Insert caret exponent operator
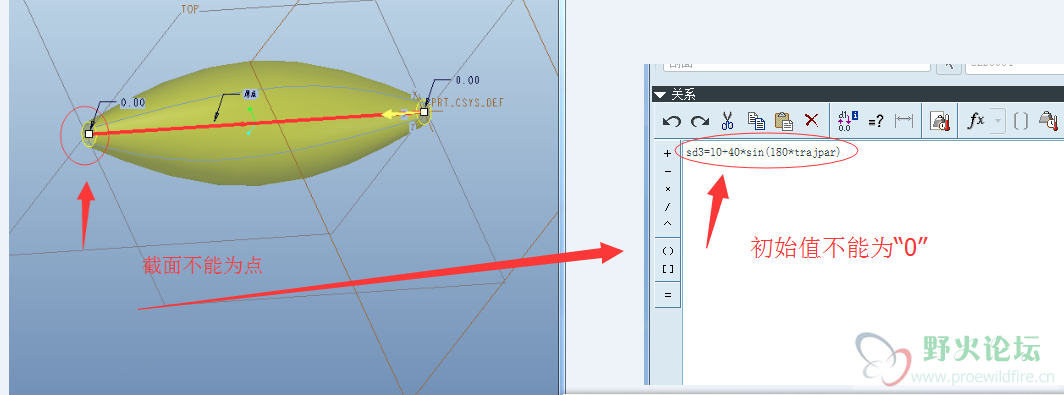This screenshot has width=1064, height=395. click(x=668, y=223)
